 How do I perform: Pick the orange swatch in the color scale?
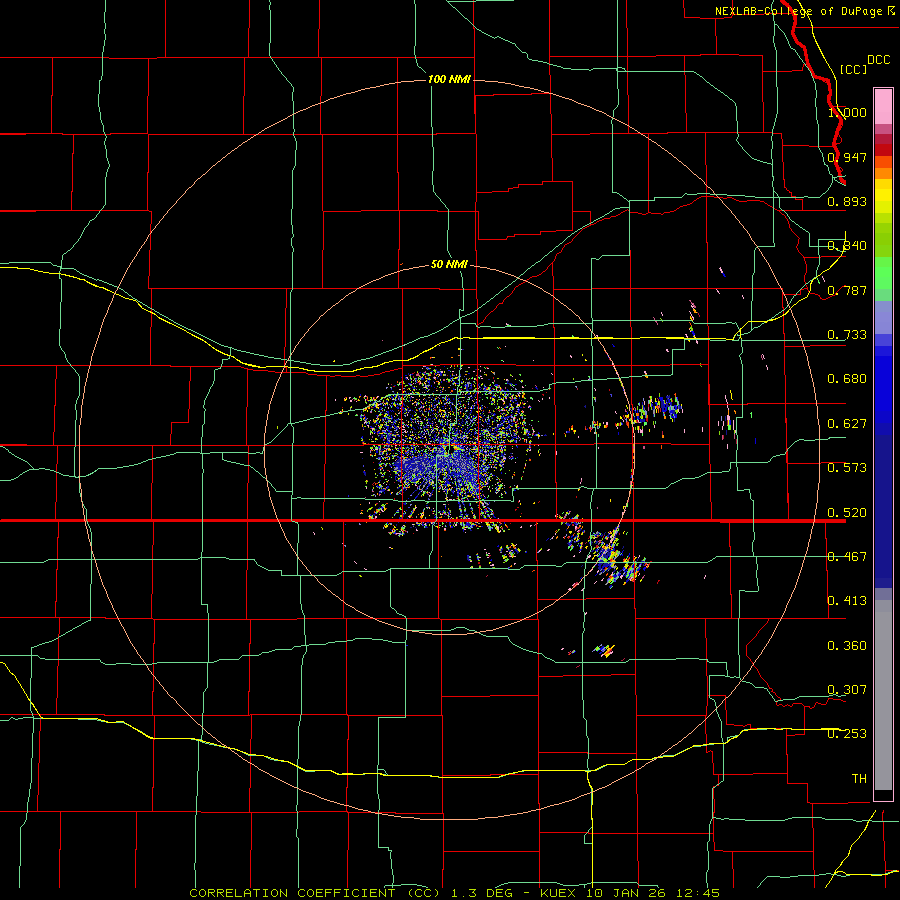pyautogui.click(x=883, y=173)
